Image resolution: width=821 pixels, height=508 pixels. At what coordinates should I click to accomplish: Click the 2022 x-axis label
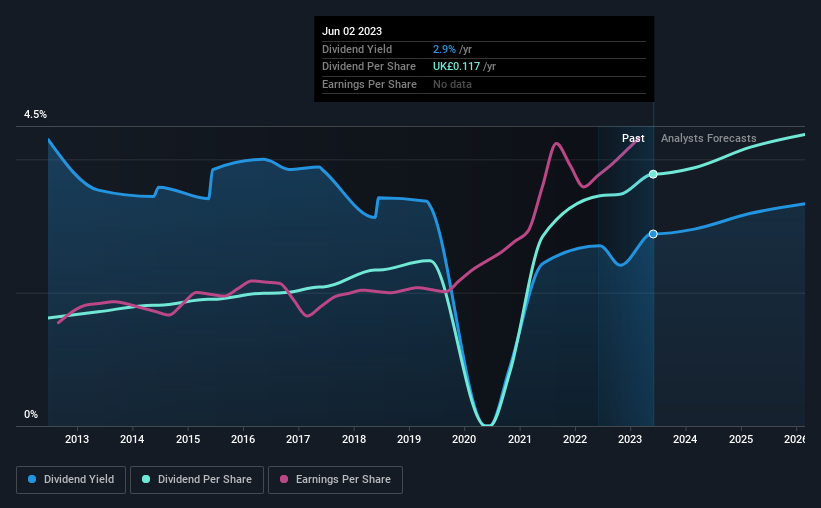(575, 439)
